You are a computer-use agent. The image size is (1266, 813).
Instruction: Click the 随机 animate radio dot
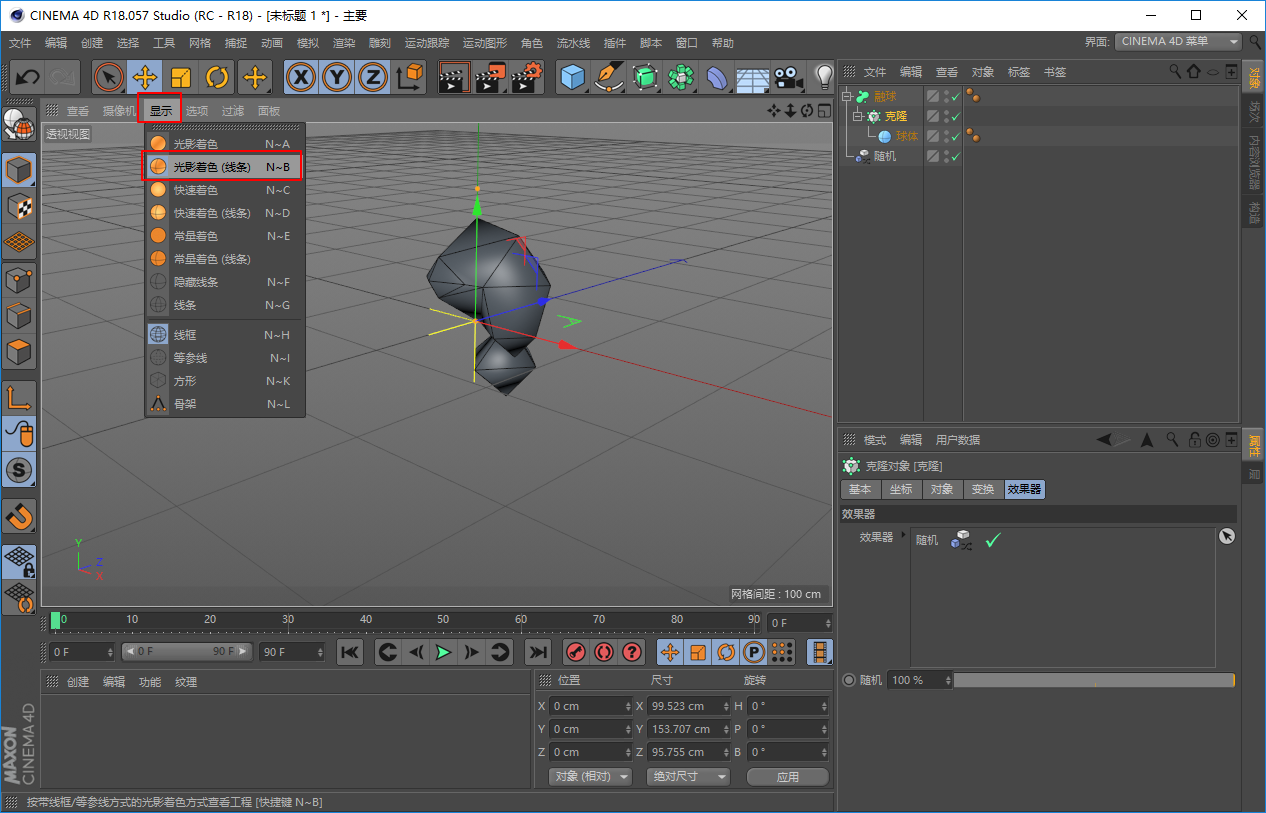coord(849,680)
